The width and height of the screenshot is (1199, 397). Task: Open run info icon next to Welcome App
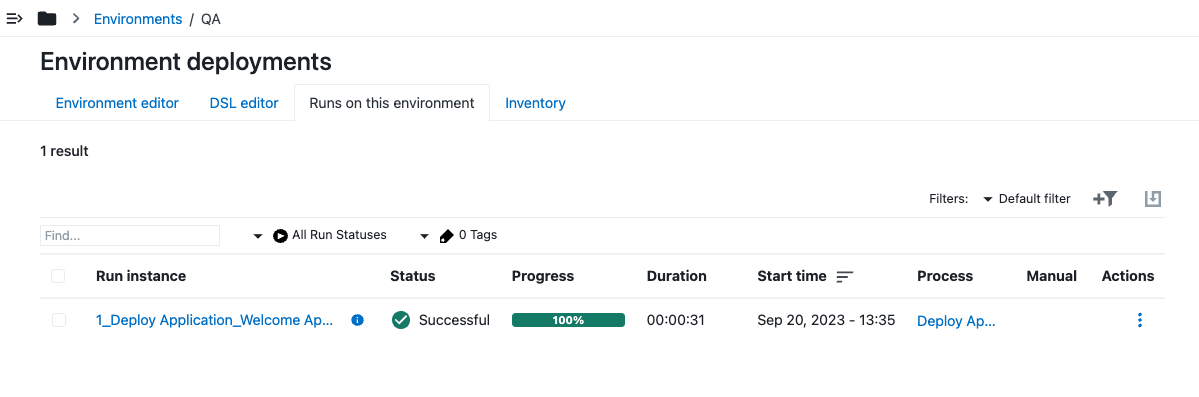(x=357, y=320)
